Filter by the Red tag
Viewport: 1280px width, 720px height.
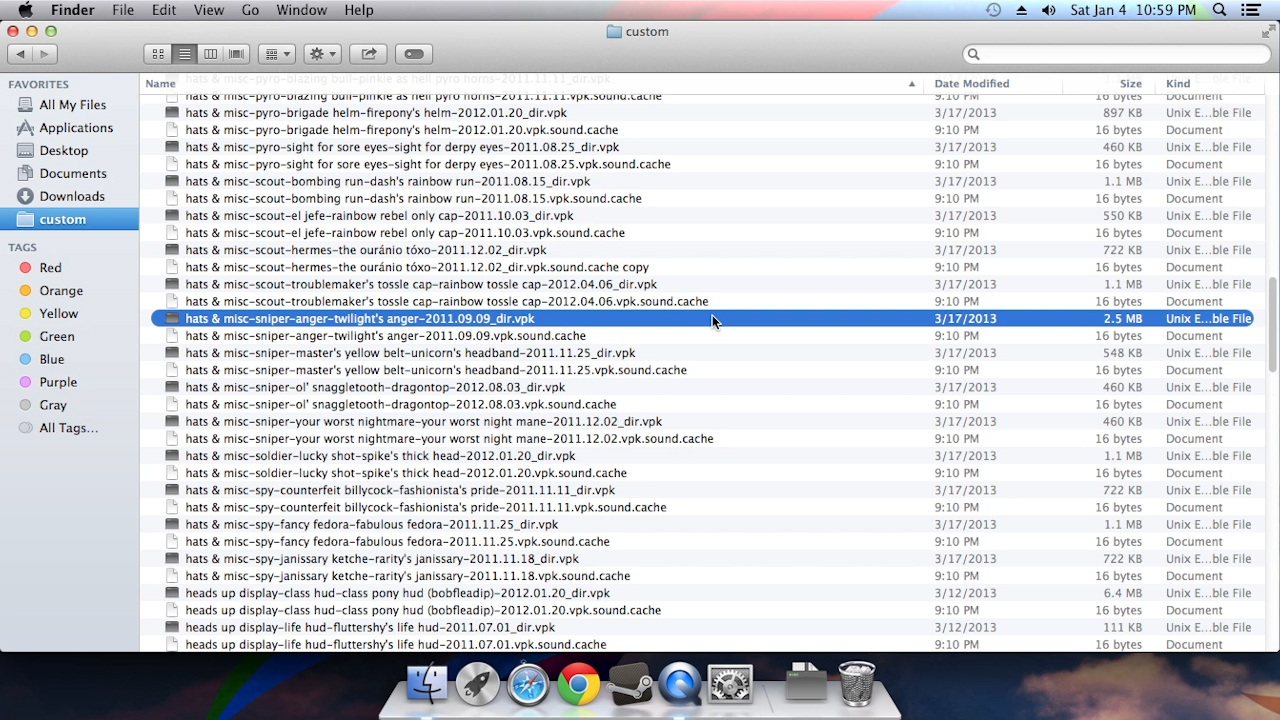50,268
